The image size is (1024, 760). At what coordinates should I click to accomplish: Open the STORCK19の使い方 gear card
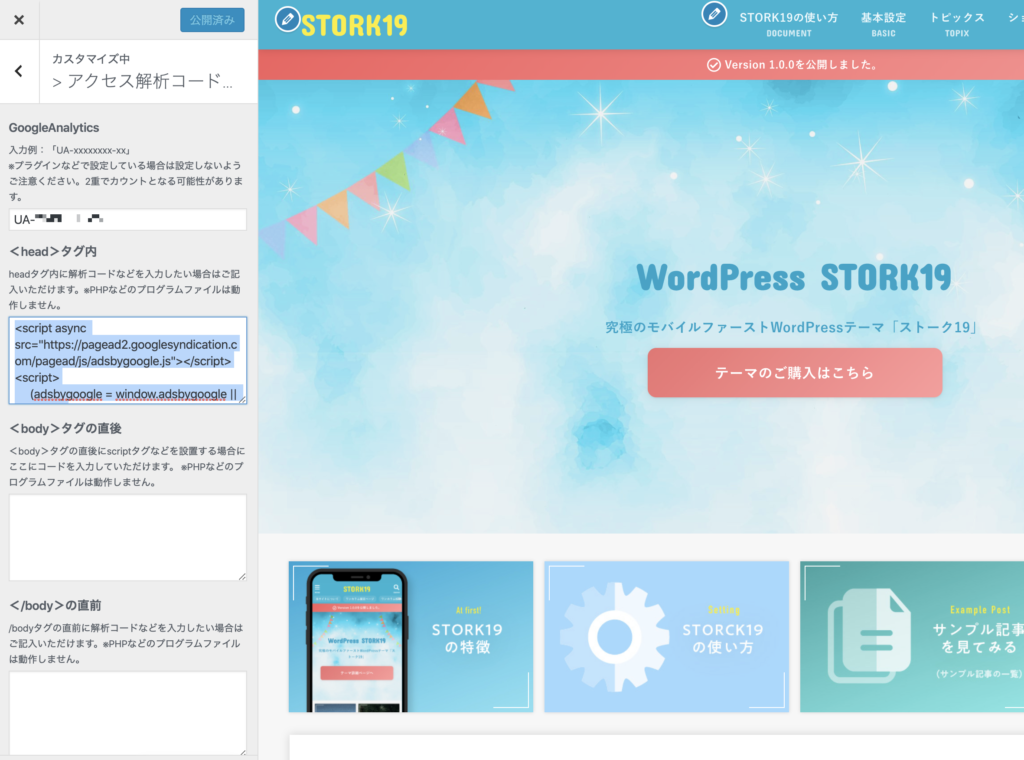pyautogui.click(x=666, y=637)
